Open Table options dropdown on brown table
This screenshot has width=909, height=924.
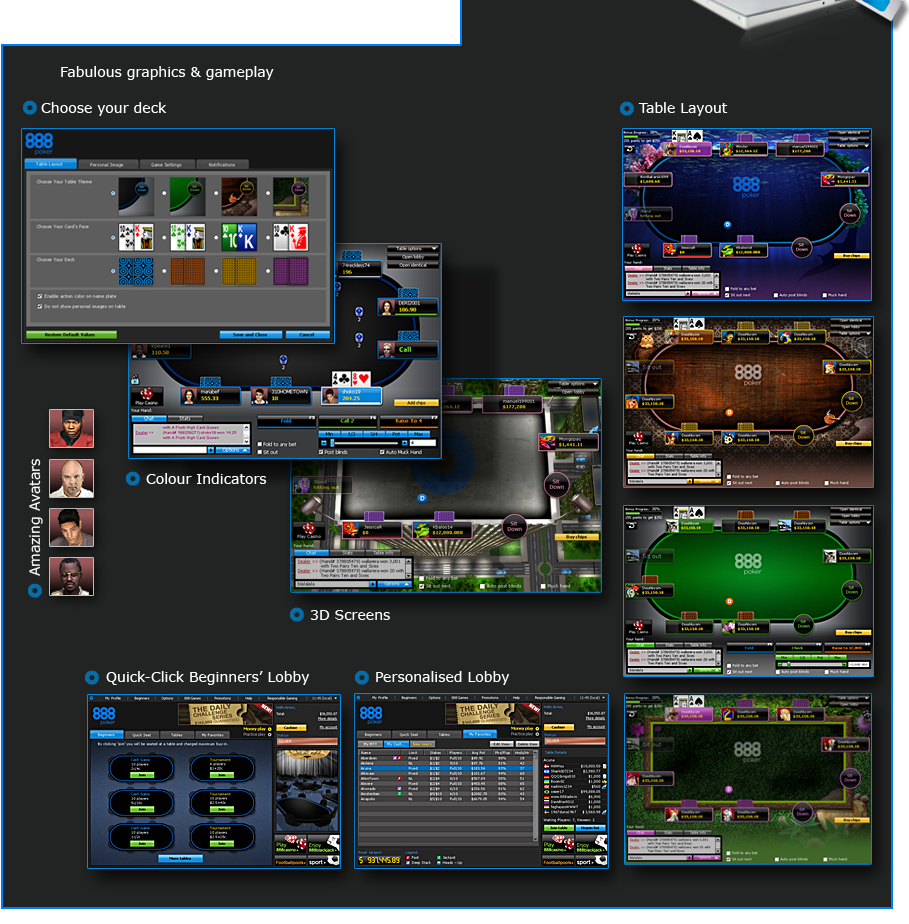[x=850, y=334]
